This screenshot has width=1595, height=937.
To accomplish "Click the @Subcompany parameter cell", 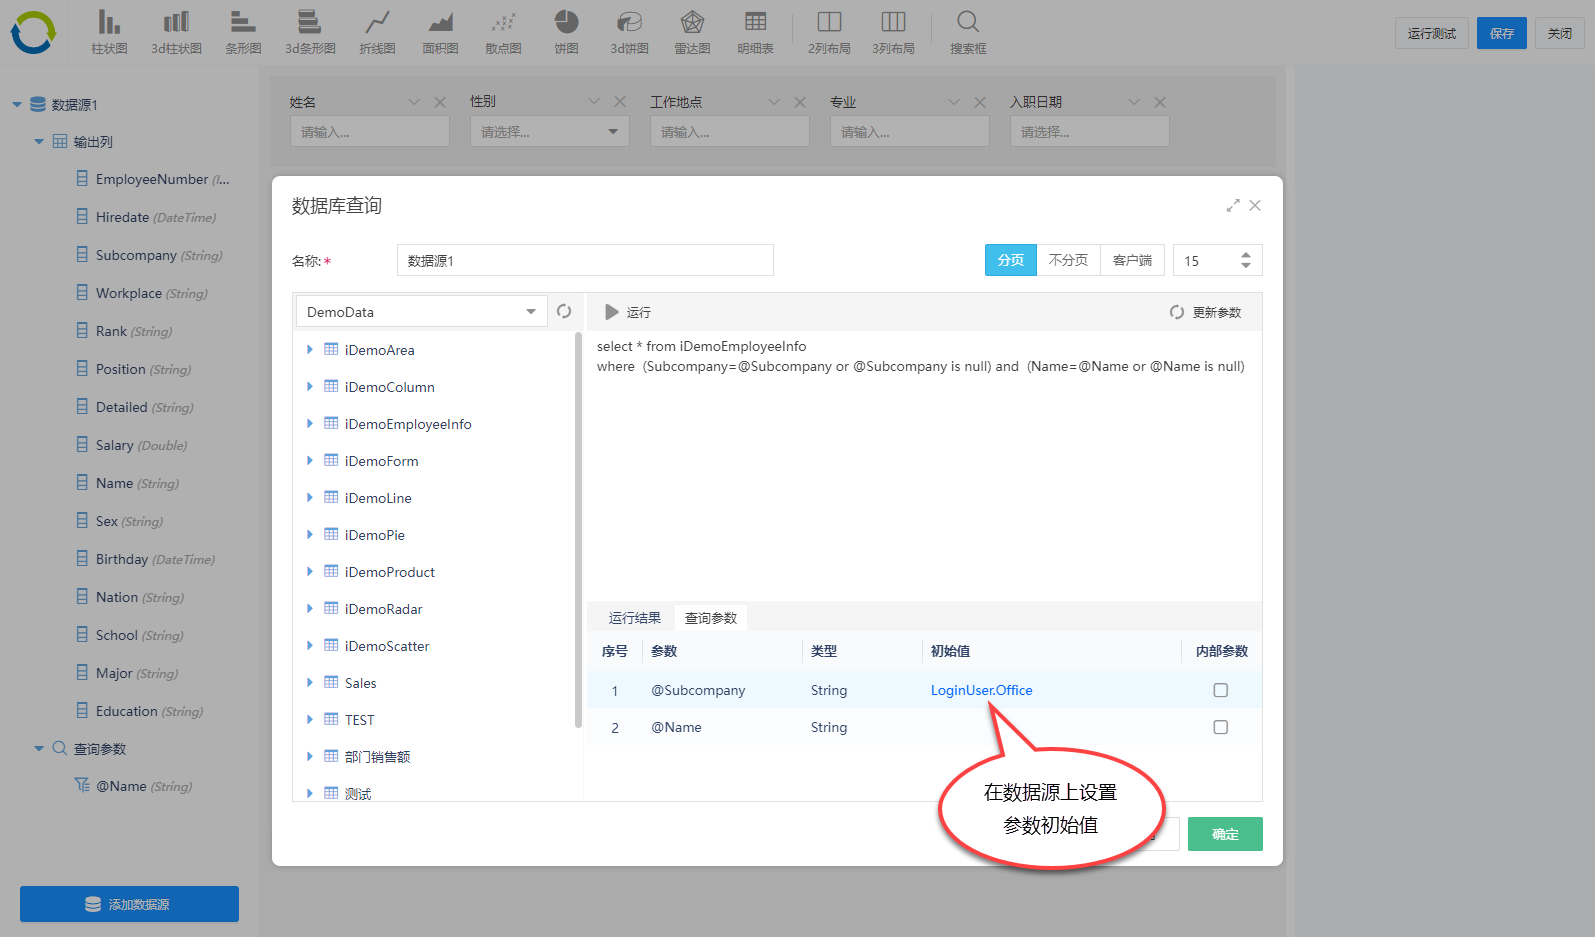I will pos(698,690).
